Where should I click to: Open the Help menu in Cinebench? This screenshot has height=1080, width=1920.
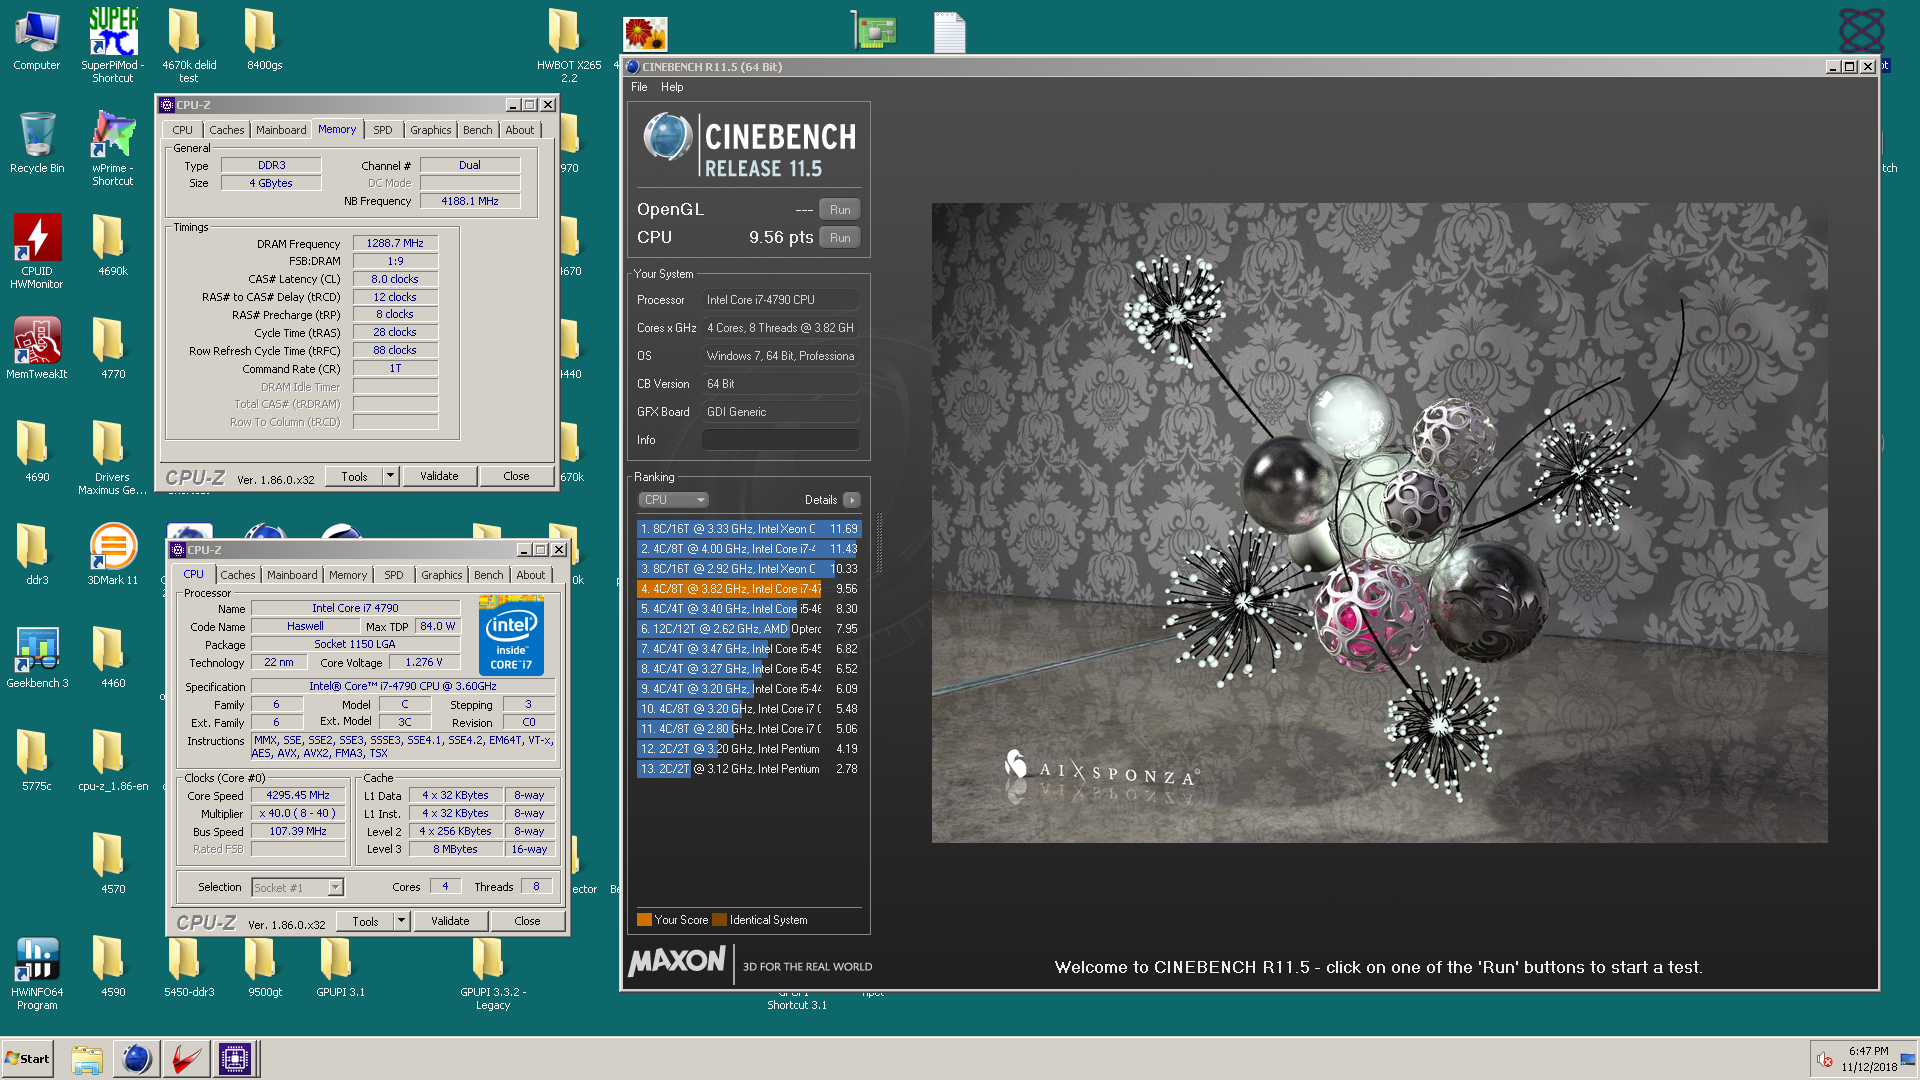click(x=672, y=87)
